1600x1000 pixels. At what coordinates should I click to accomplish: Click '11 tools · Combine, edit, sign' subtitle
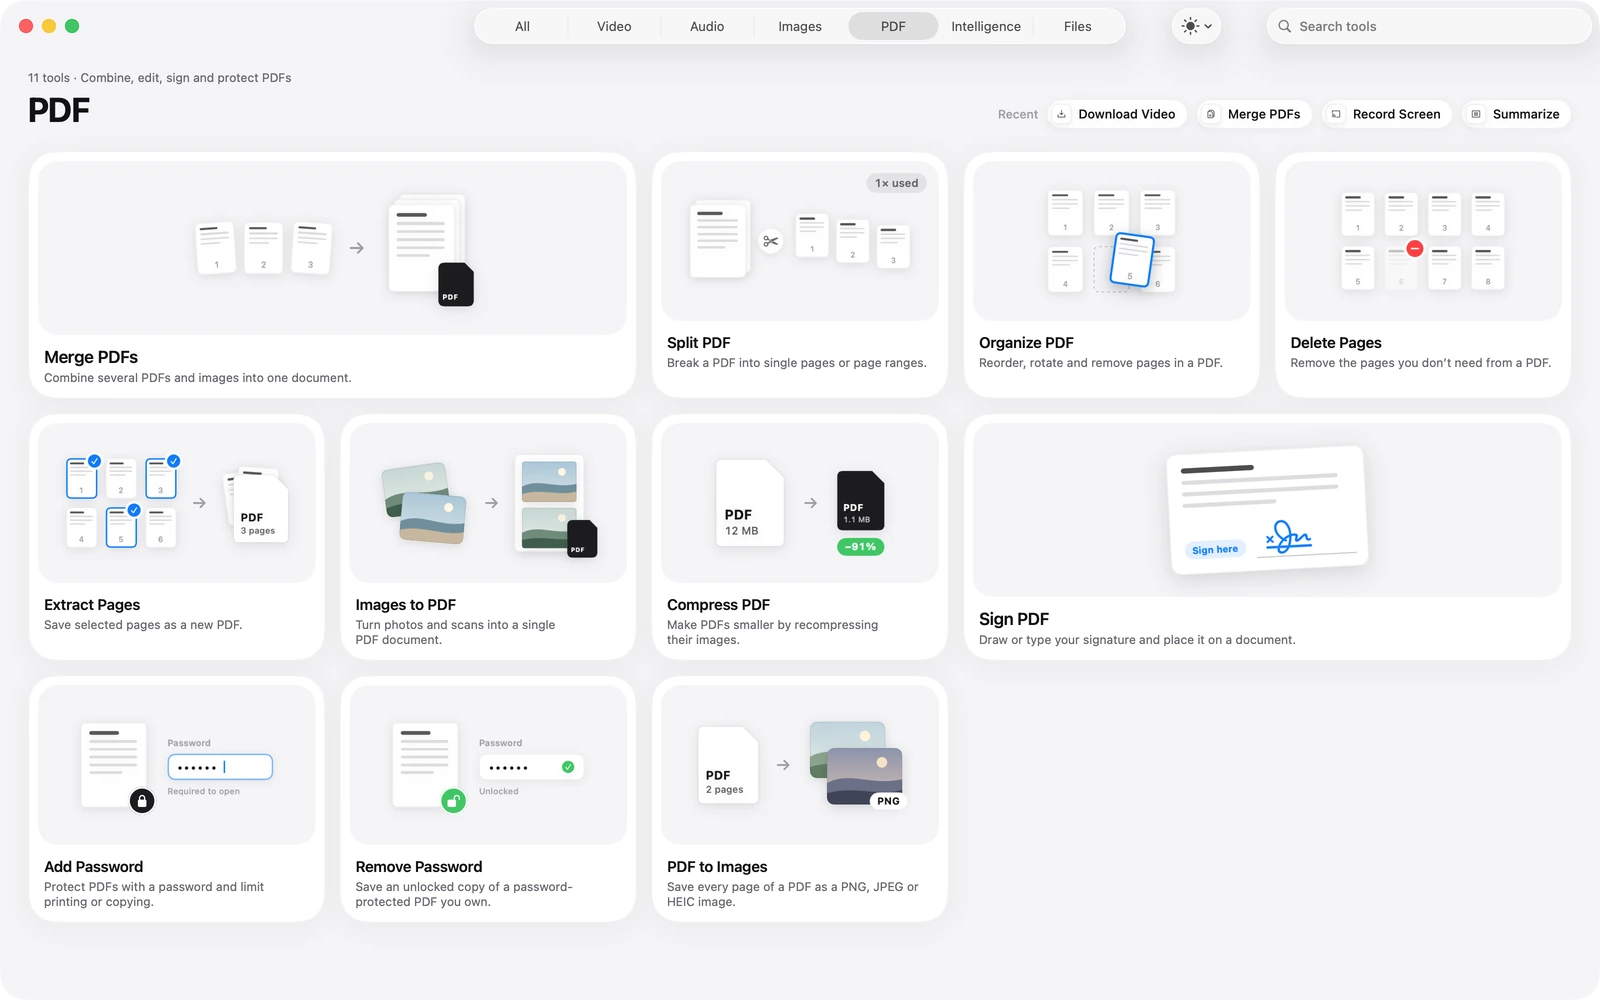tap(160, 77)
